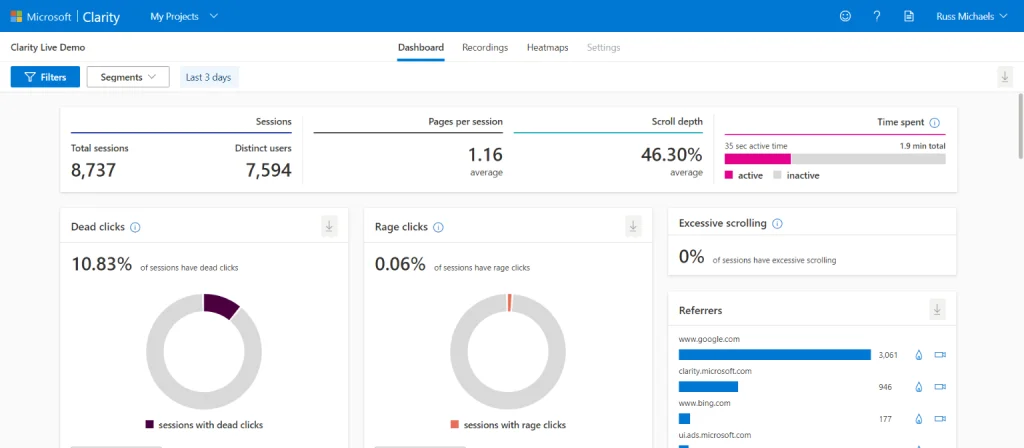Viewport: 1024px width, 448px height.
Task: Open the Filters button
Action: pos(45,77)
